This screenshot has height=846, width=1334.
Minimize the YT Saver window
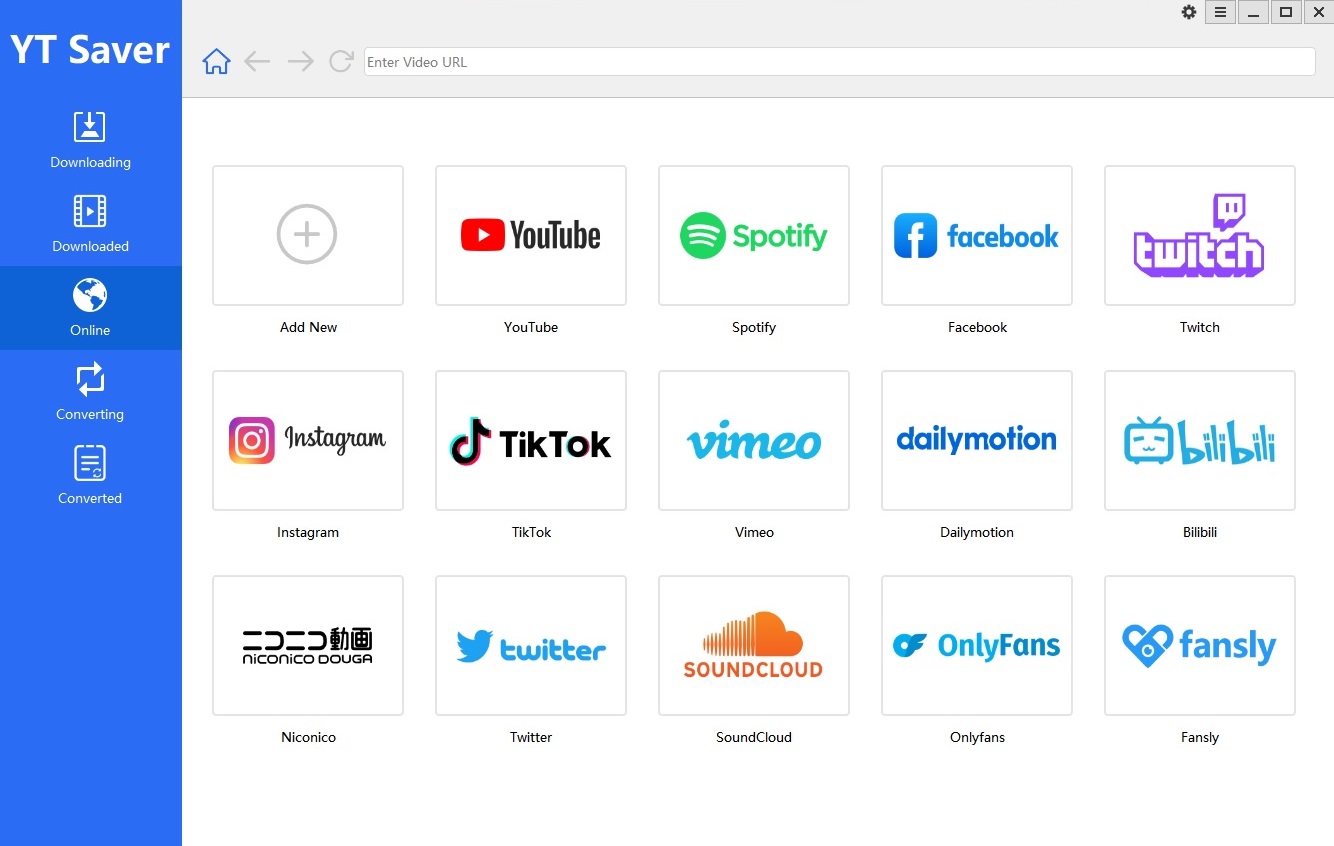pyautogui.click(x=1253, y=12)
